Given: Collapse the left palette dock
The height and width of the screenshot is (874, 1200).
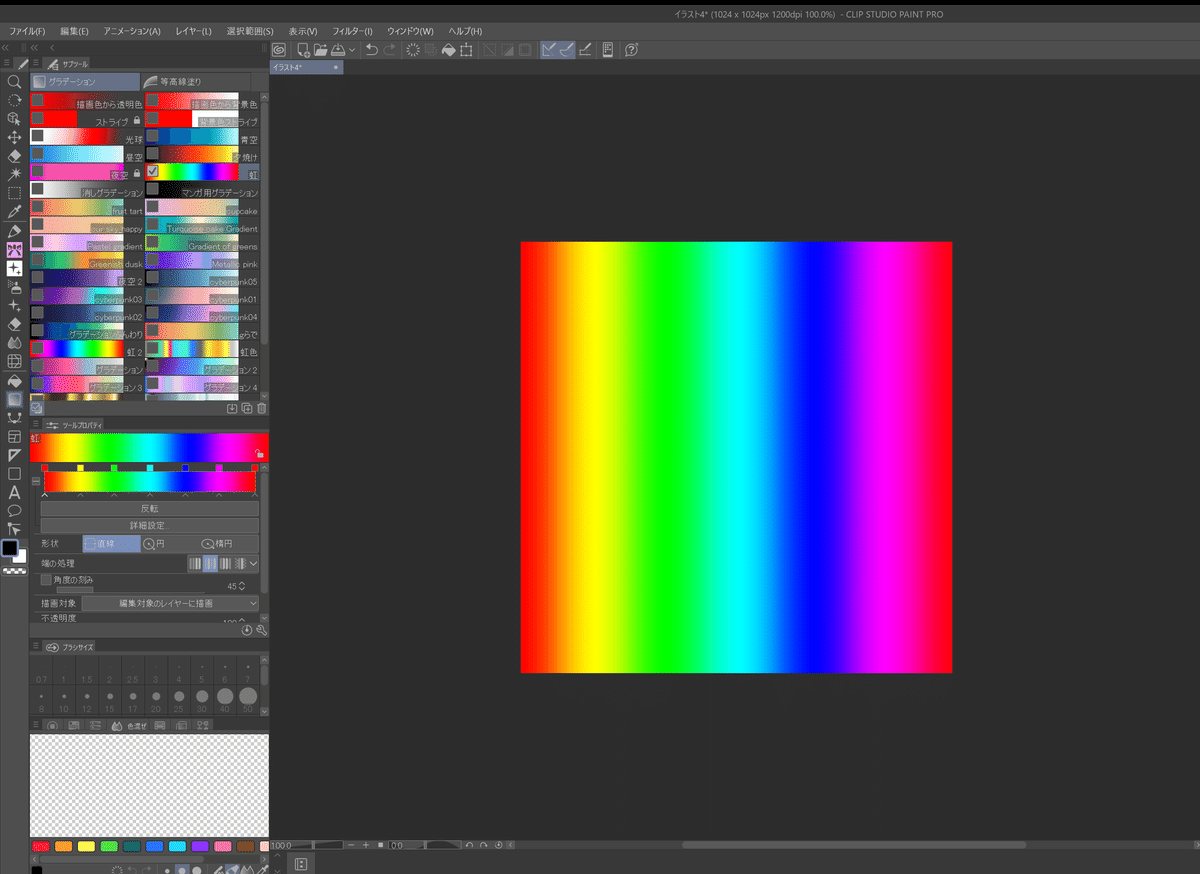Looking at the screenshot, I should pyautogui.click(x=7, y=47).
